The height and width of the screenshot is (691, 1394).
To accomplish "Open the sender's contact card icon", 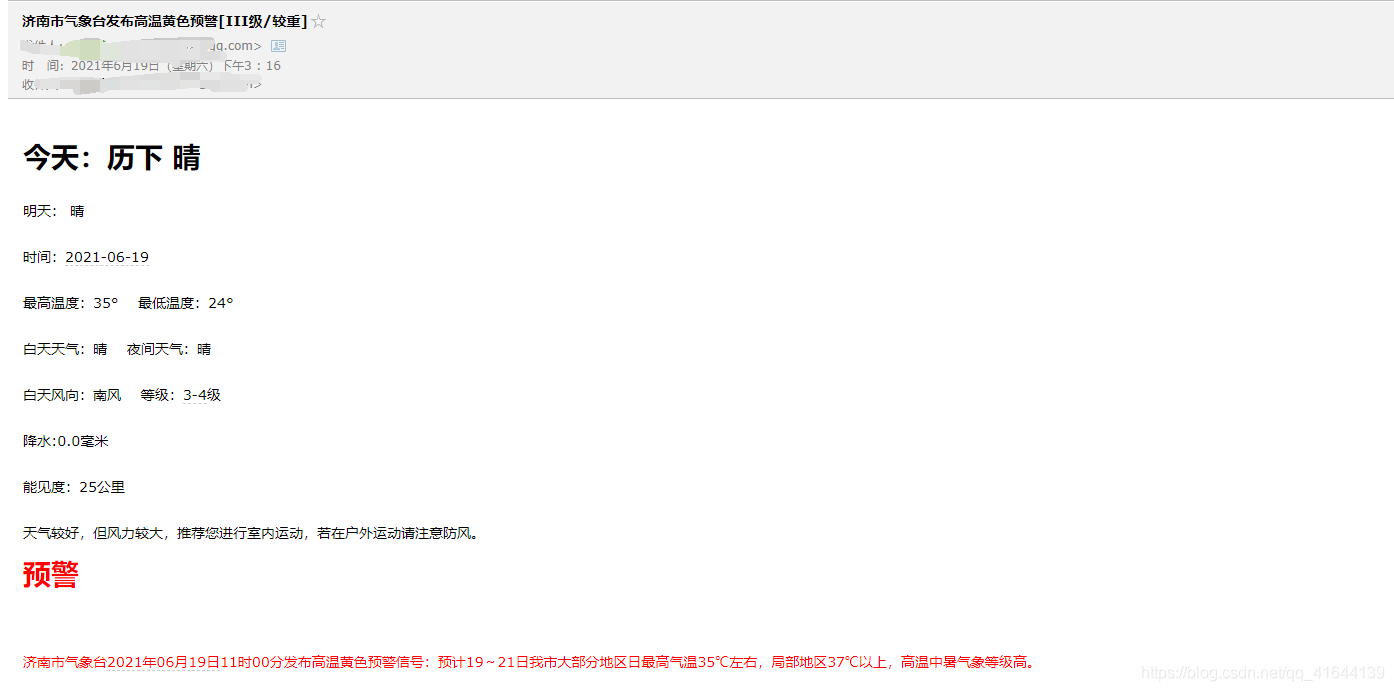I will 277,45.
